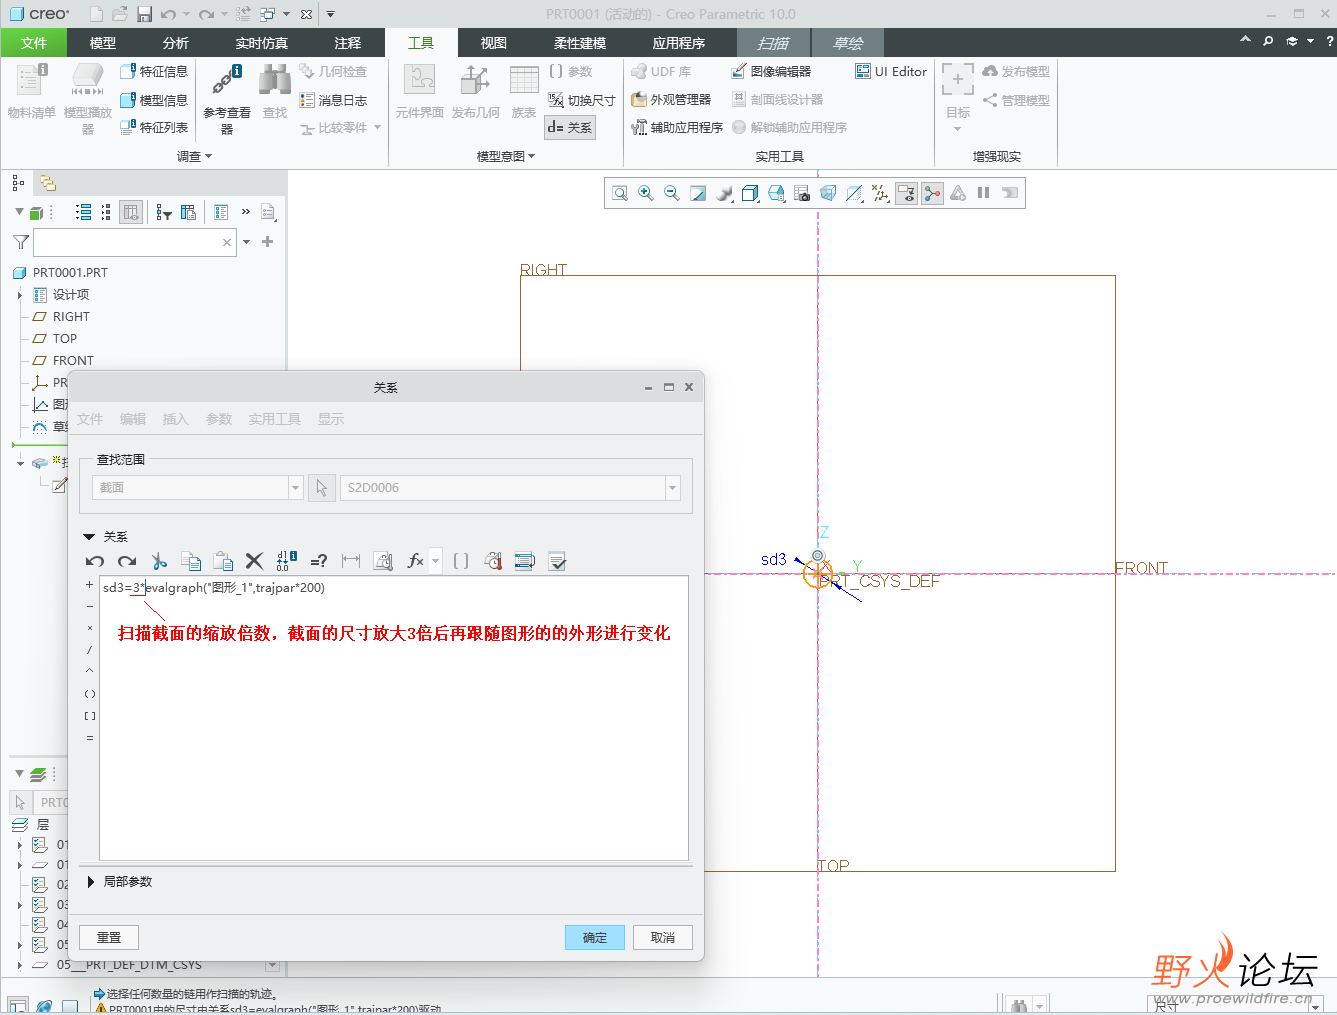The image size is (1337, 1015).
Task: Click the pause simulation icon in graphics toolbar
Action: [x=984, y=193]
